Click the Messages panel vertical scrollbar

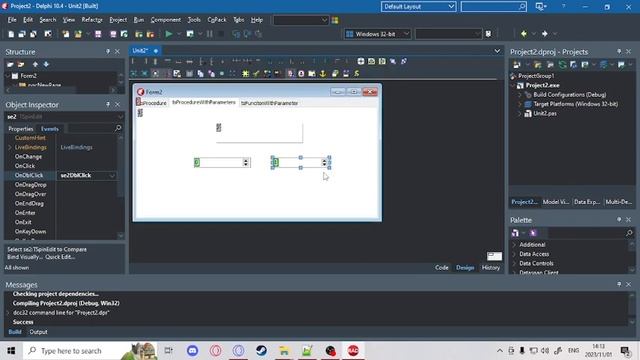(x=632, y=308)
